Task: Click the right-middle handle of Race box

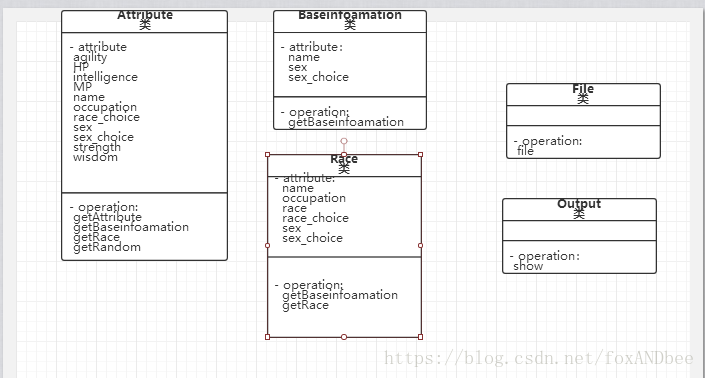Action: (420, 245)
